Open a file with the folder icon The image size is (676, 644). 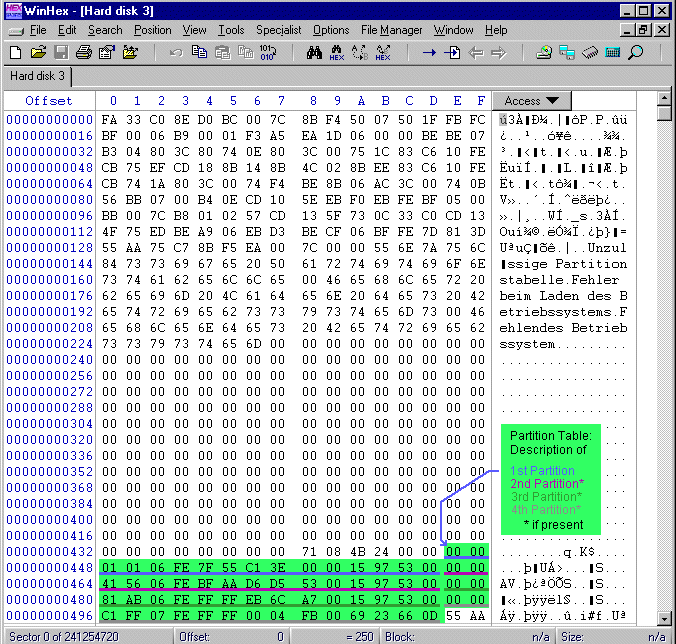click(39, 52)
